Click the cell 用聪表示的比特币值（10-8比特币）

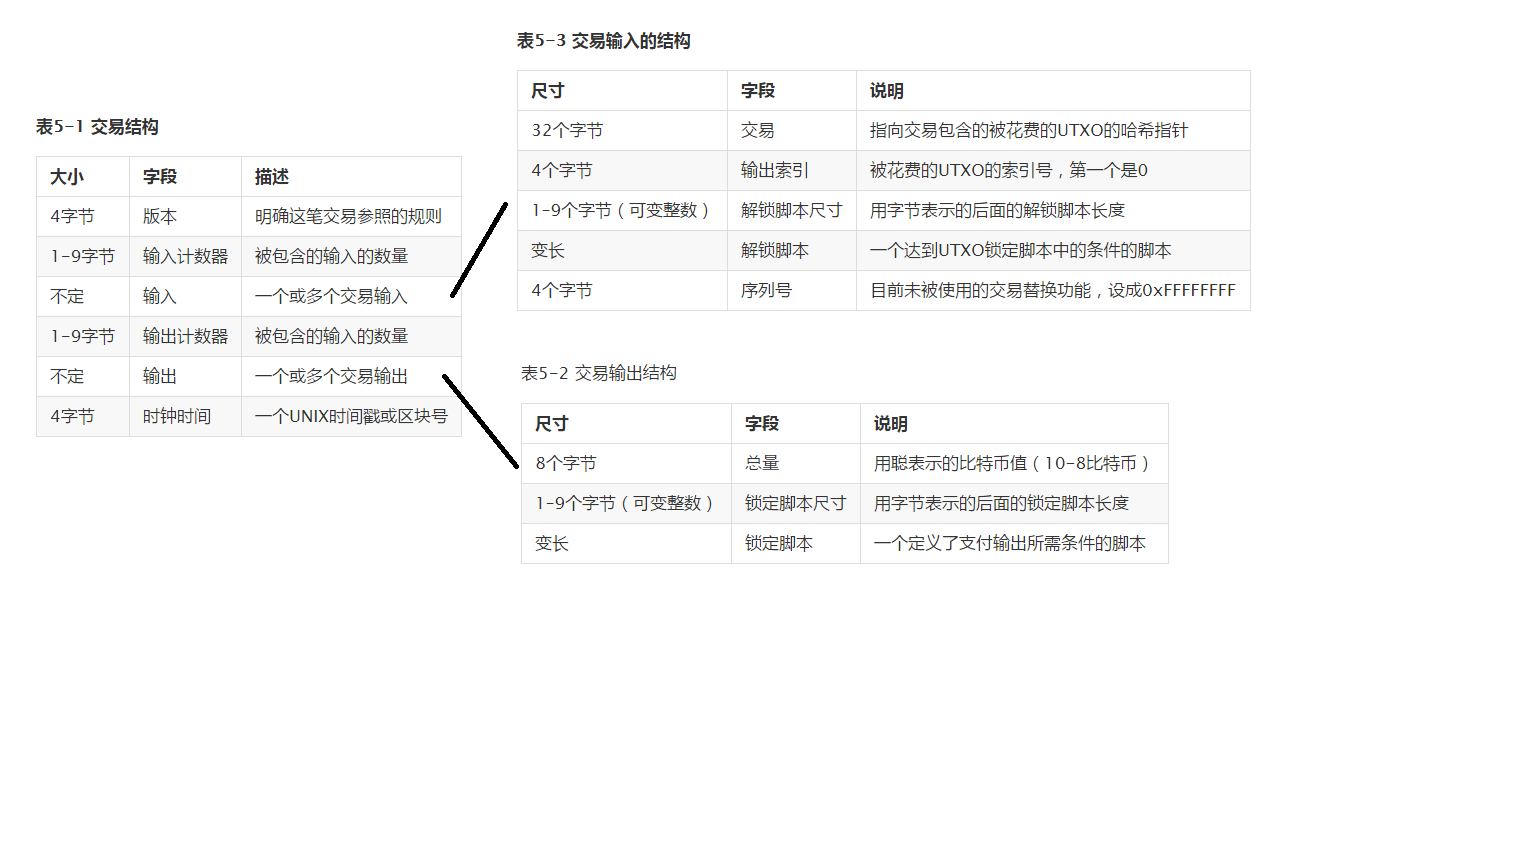pos(1014,464)
